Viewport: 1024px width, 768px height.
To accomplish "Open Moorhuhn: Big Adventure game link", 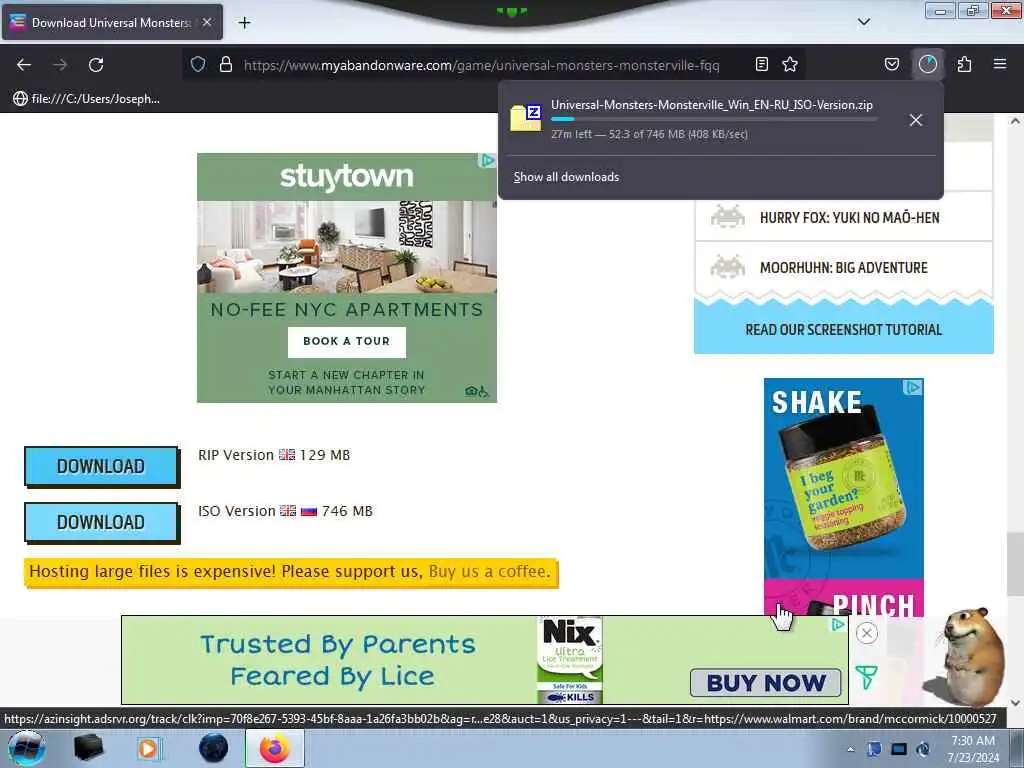I will (x=843, y=268).
